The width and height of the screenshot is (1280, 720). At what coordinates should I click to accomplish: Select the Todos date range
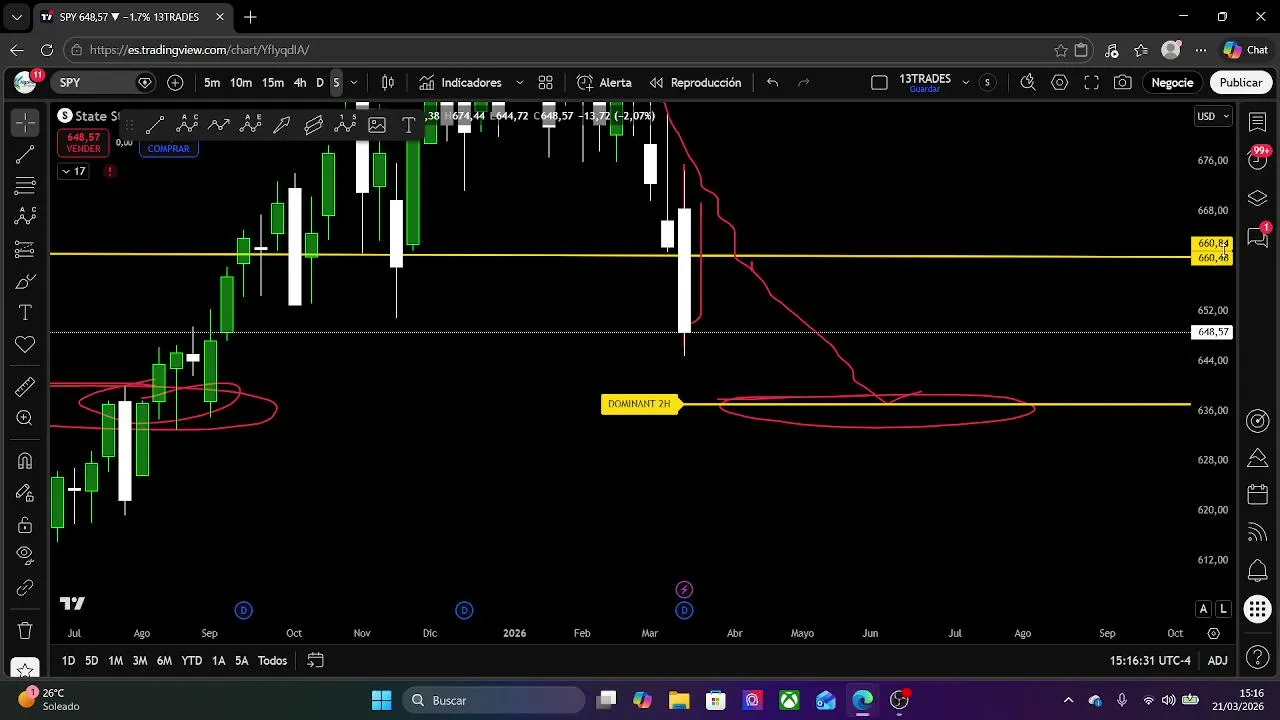click(x=272, y=661)
